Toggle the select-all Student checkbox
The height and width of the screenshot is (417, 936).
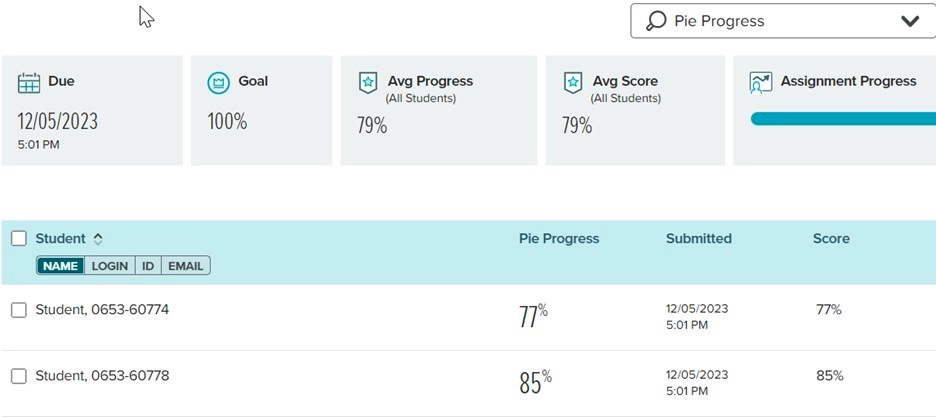[x=19, y=239]
